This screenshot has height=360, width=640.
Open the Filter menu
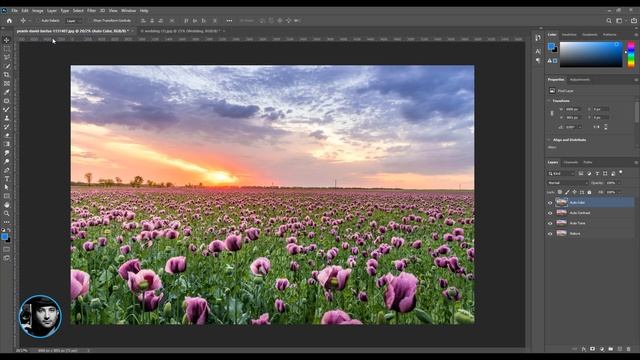(91, 11)
